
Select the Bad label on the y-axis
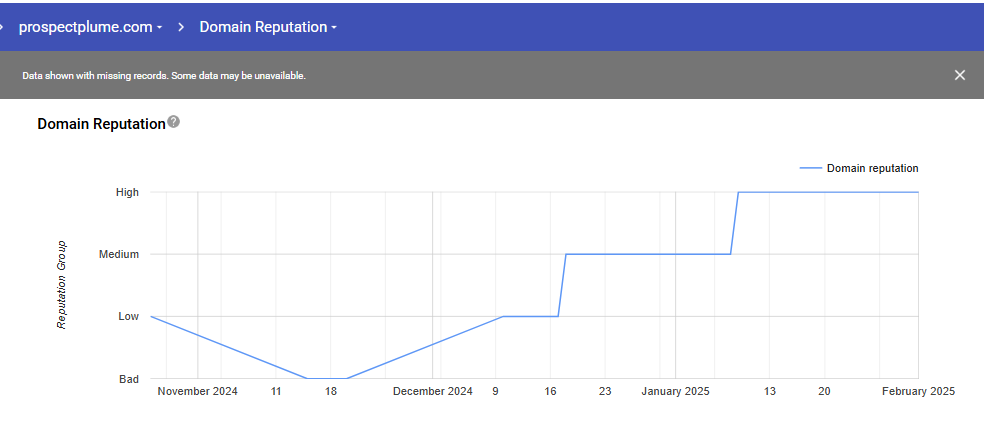(128, 379)
